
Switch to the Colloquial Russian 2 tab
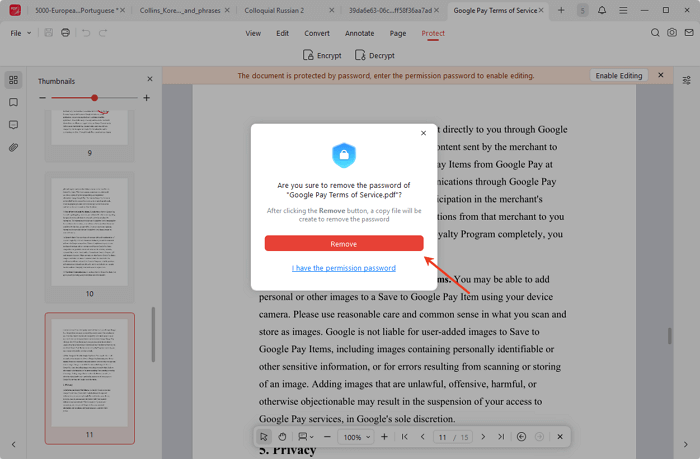click(274, 10)
